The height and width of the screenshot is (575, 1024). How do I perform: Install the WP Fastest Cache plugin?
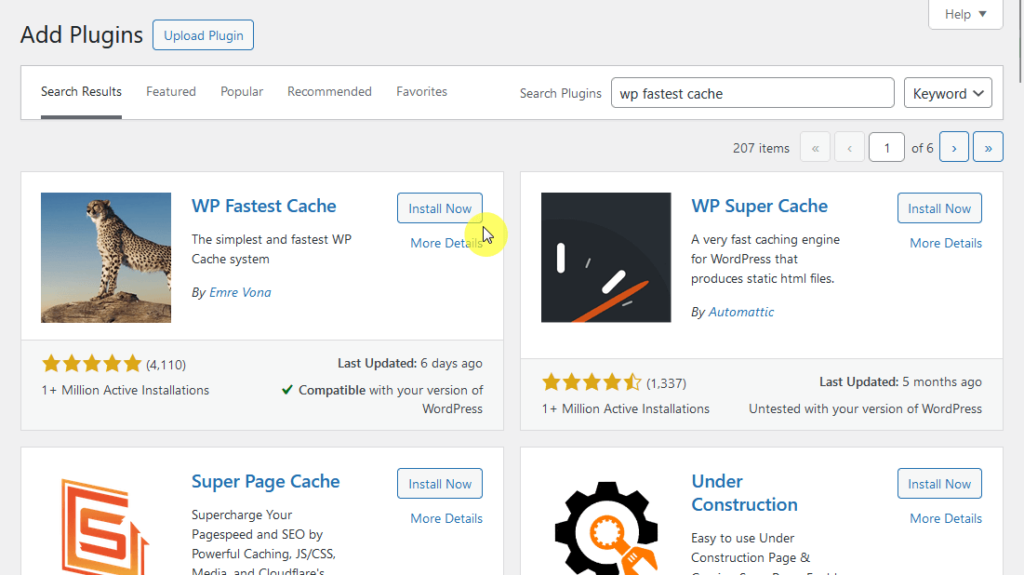click(440, 208)
